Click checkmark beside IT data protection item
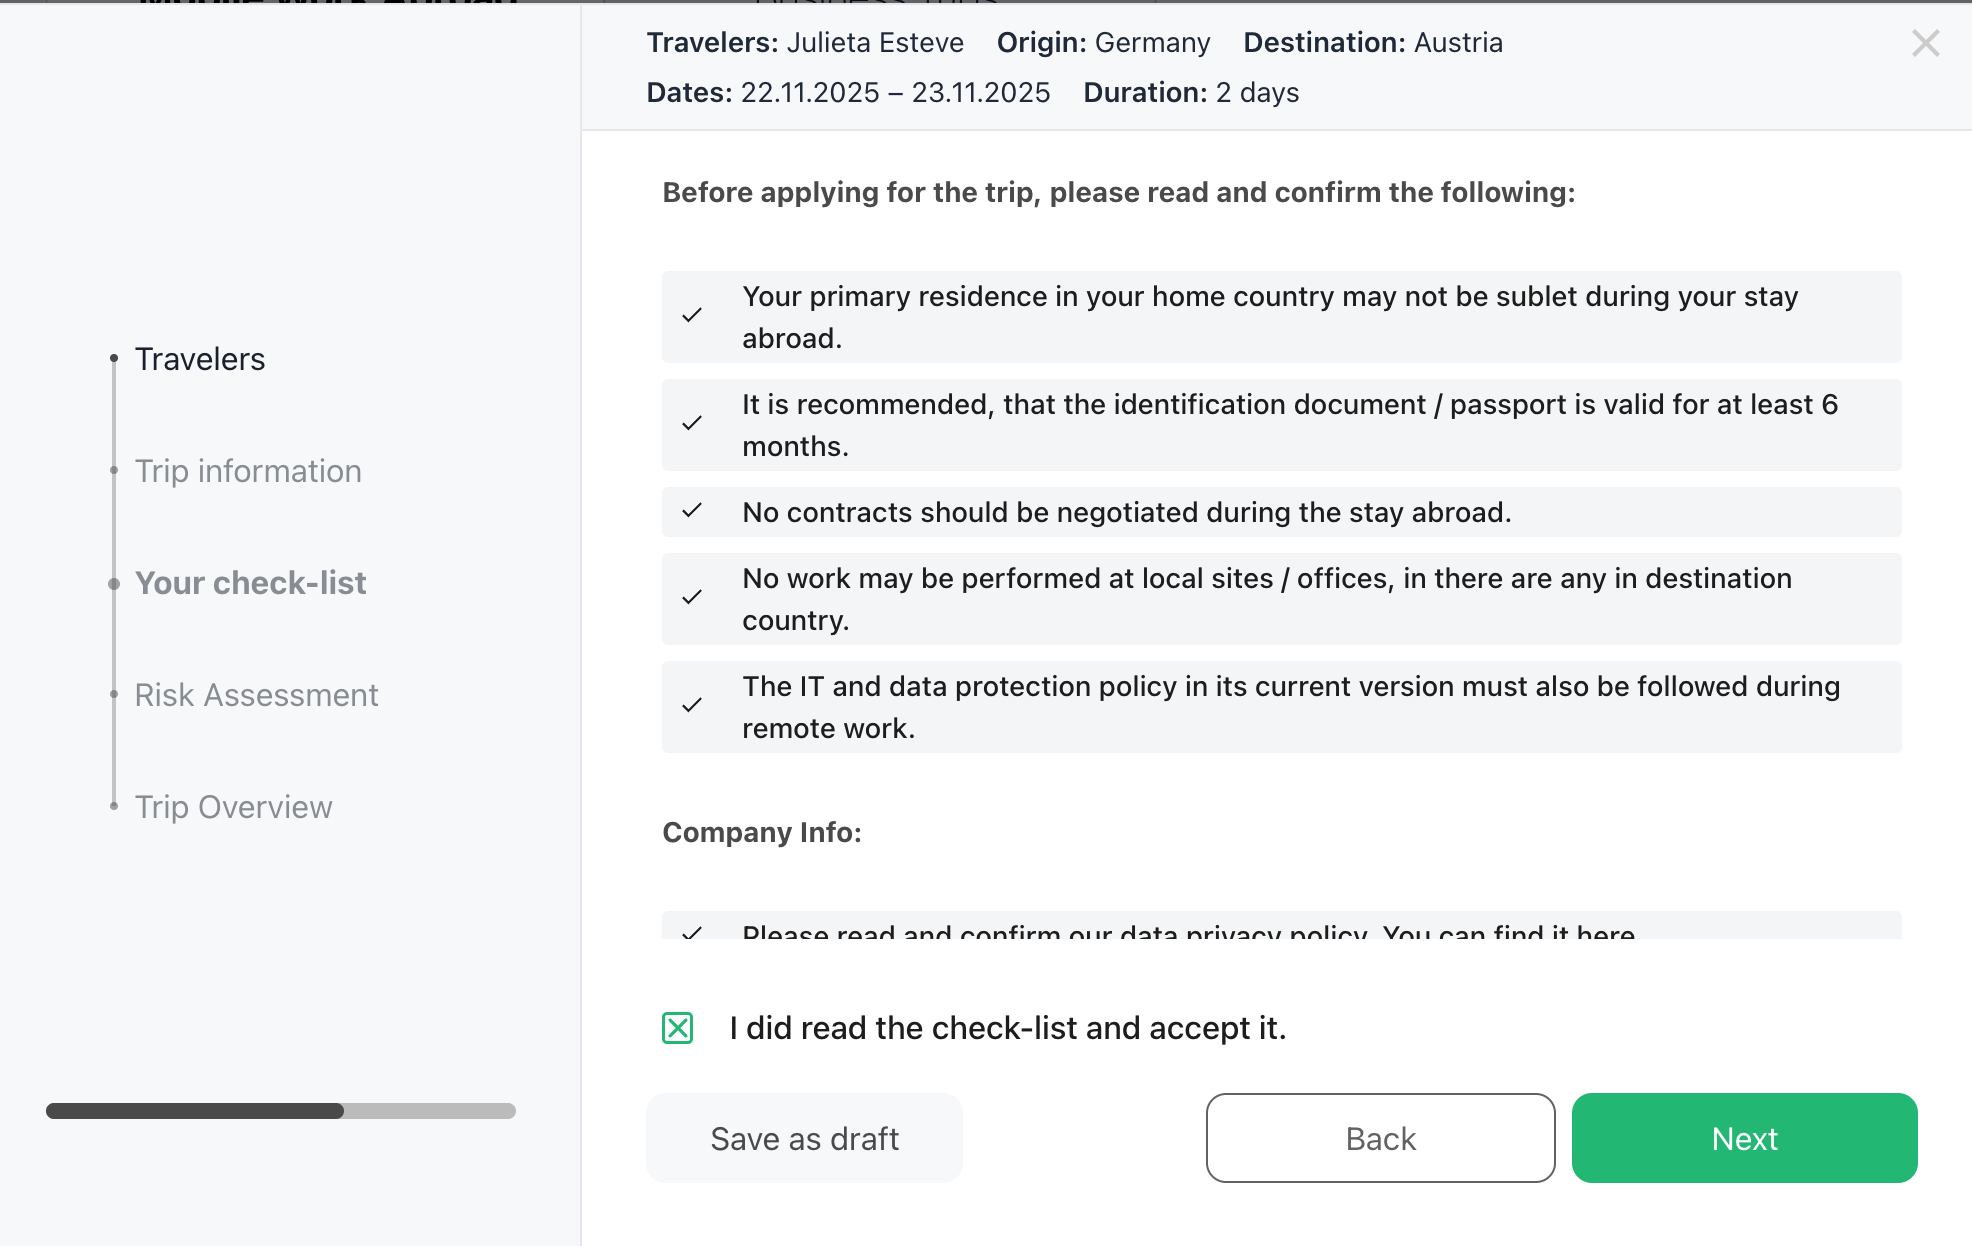The height and width of the screenshot is (1246, 1972). (x=692, y=706)
